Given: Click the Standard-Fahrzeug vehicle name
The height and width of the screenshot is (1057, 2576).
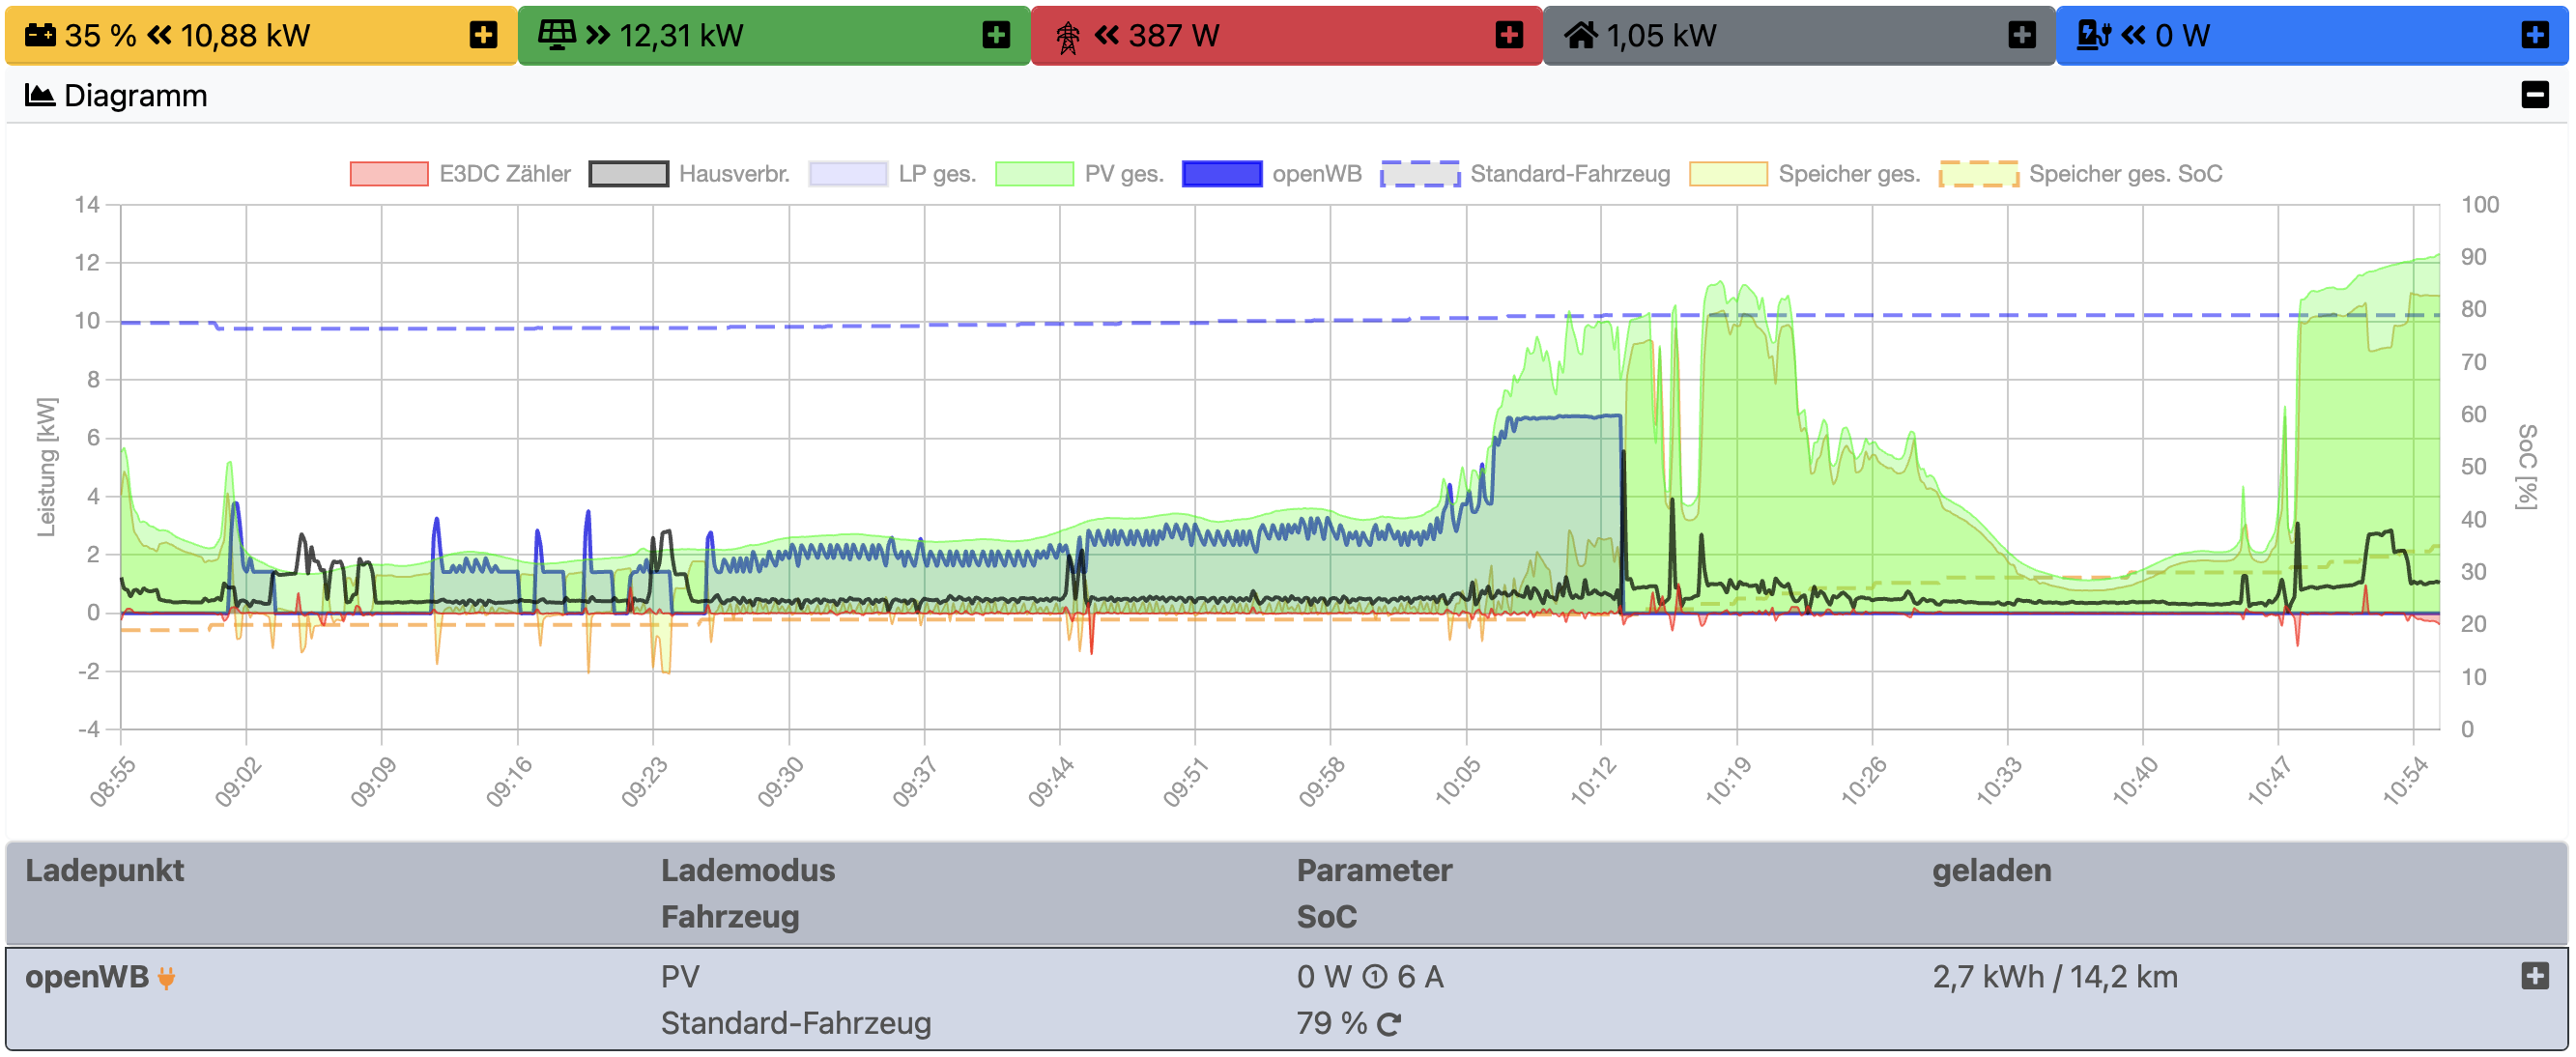Looking at the screenshot, I should click(795, 1023).
